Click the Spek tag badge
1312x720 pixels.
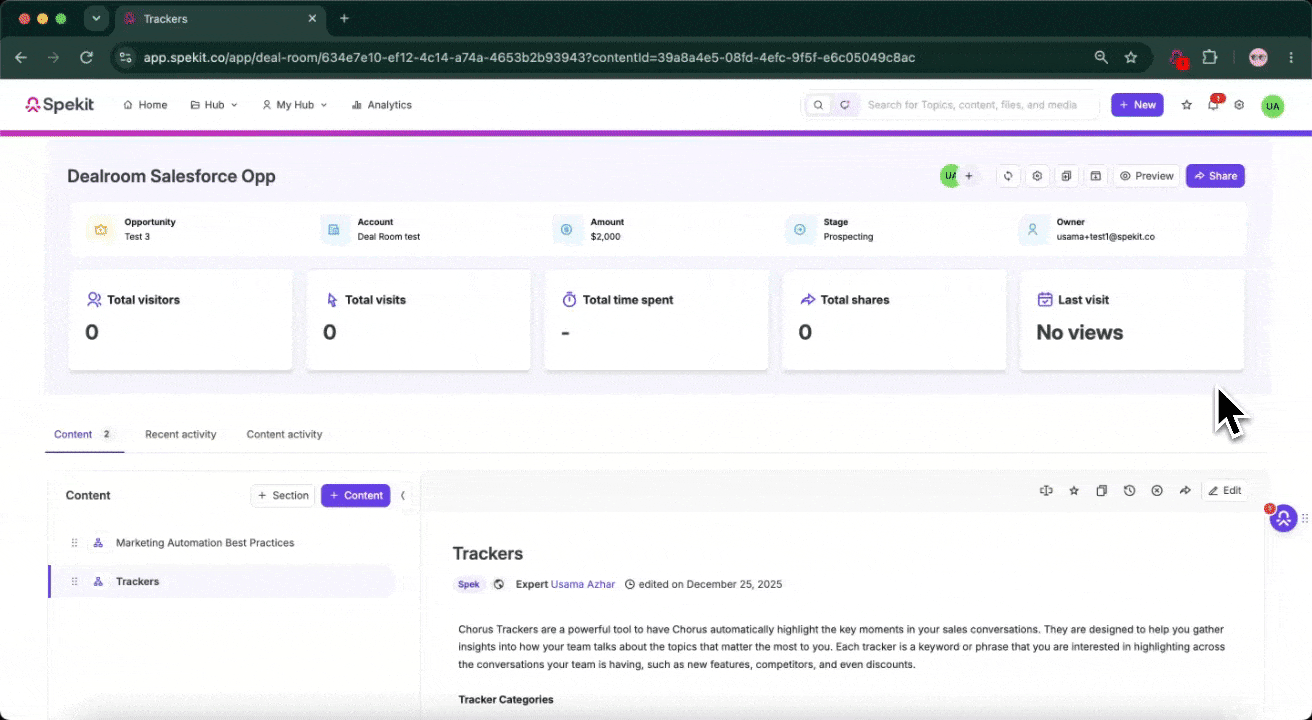click(x=469, y=584)
